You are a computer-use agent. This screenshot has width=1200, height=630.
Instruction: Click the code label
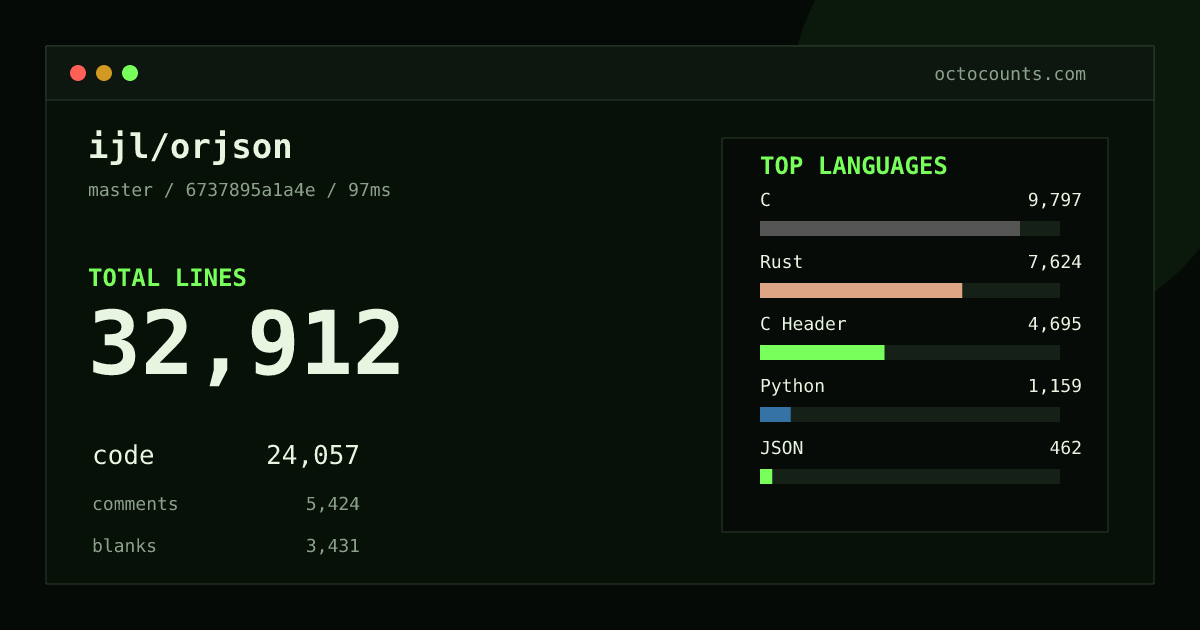click(x=123, y=456)
